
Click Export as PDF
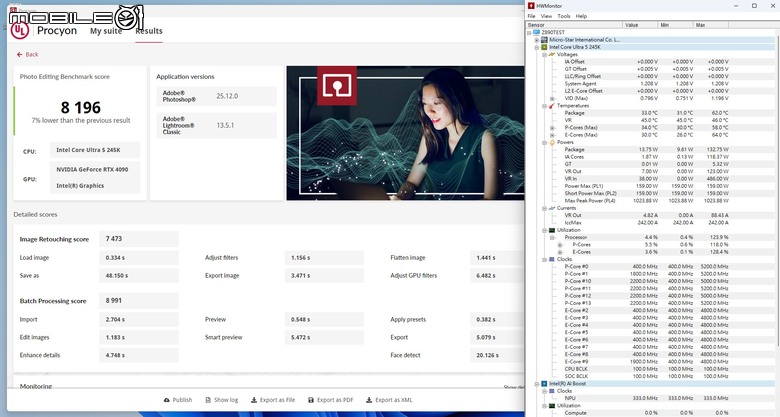[330, 400]
